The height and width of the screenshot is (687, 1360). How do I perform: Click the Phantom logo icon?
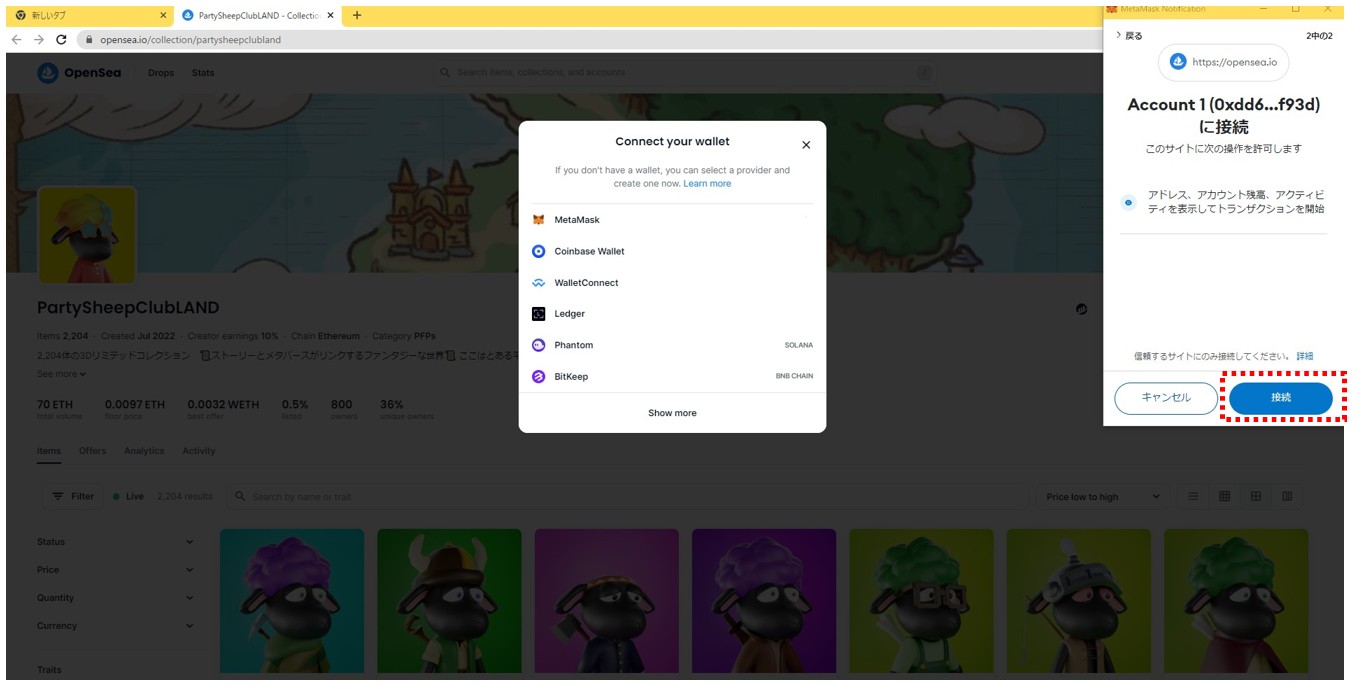tap(538, 345)
